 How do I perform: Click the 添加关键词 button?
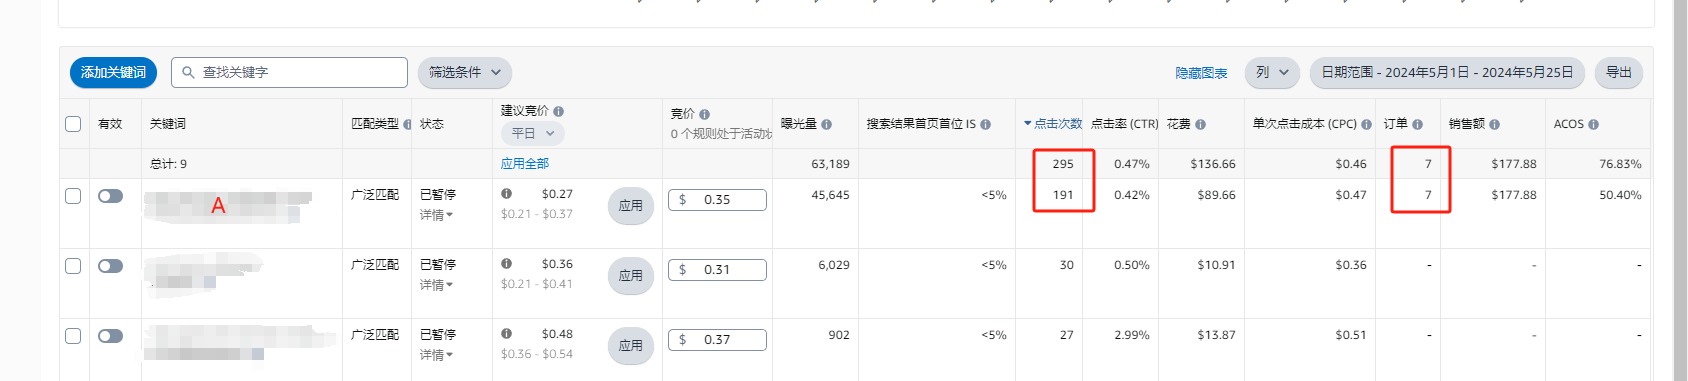(113, 72)
